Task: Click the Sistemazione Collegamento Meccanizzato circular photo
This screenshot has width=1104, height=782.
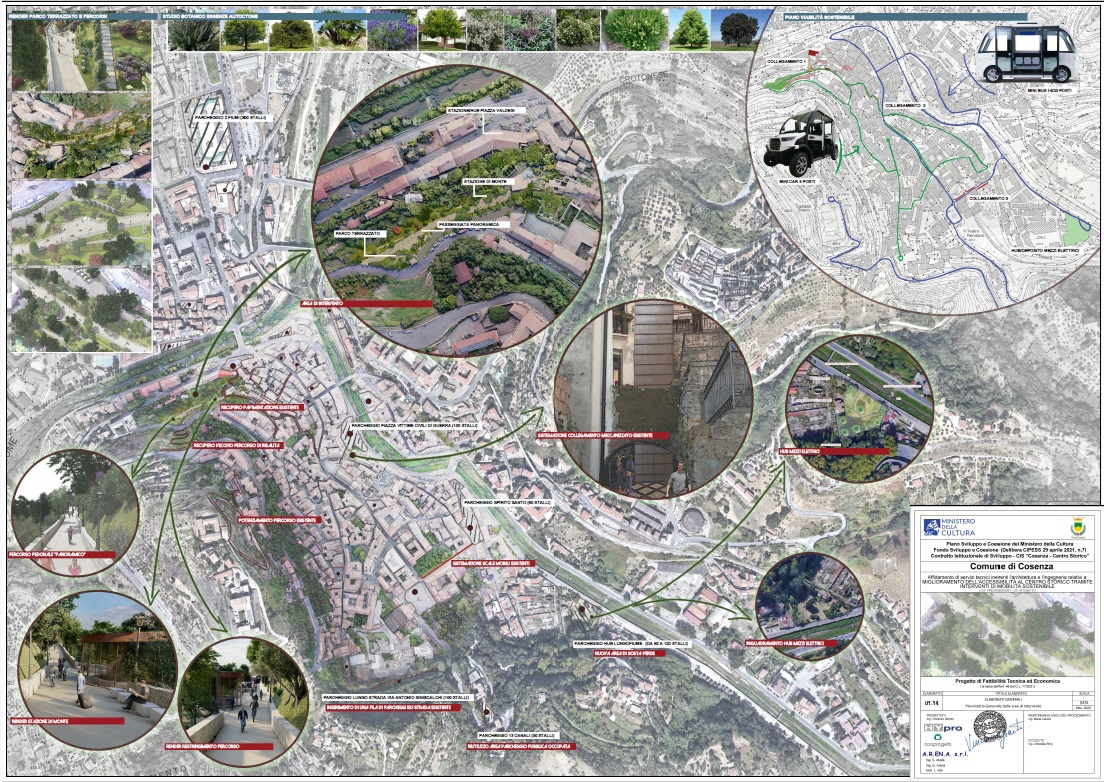Action: tap(652, 400)
